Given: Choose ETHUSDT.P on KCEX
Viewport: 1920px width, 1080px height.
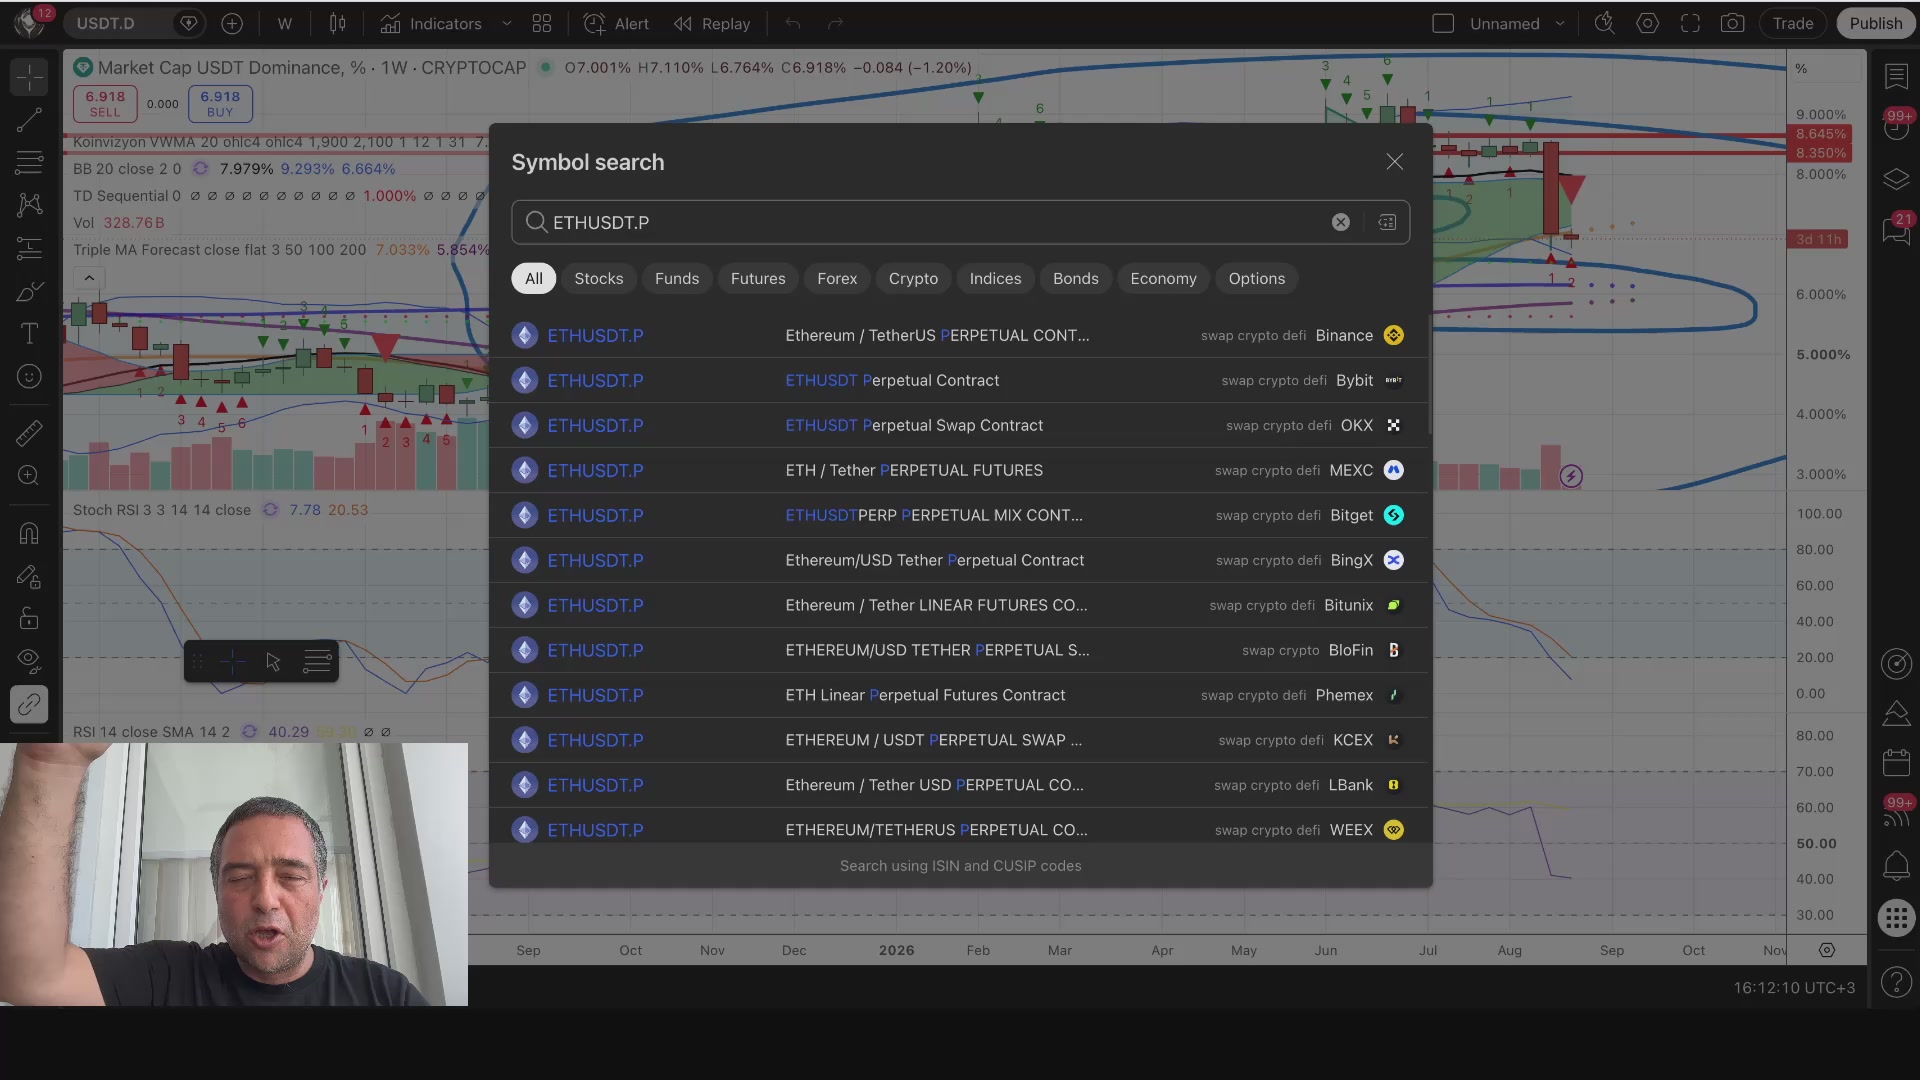Looking at the screenshot, I should [958, 741].
